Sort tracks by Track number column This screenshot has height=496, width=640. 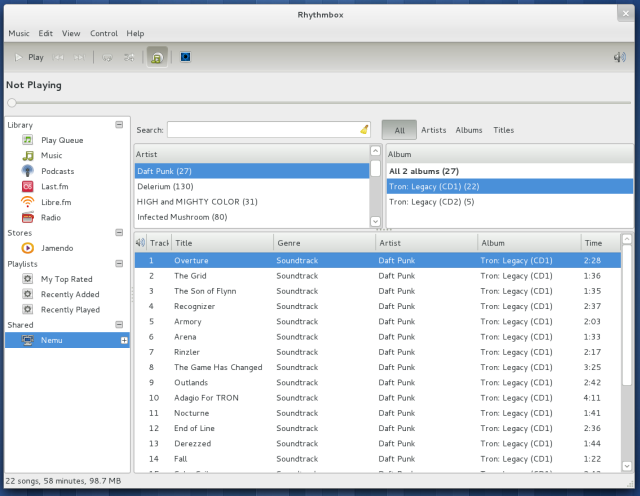tap(159, 243)
